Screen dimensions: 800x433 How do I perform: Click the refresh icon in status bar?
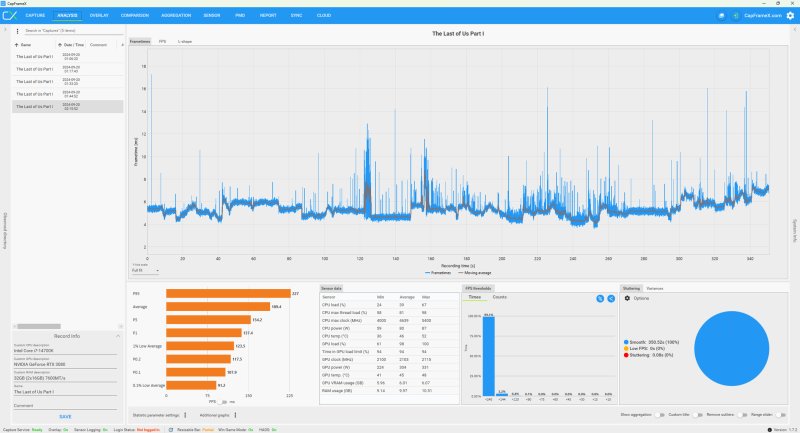click(x=171, y=430)
